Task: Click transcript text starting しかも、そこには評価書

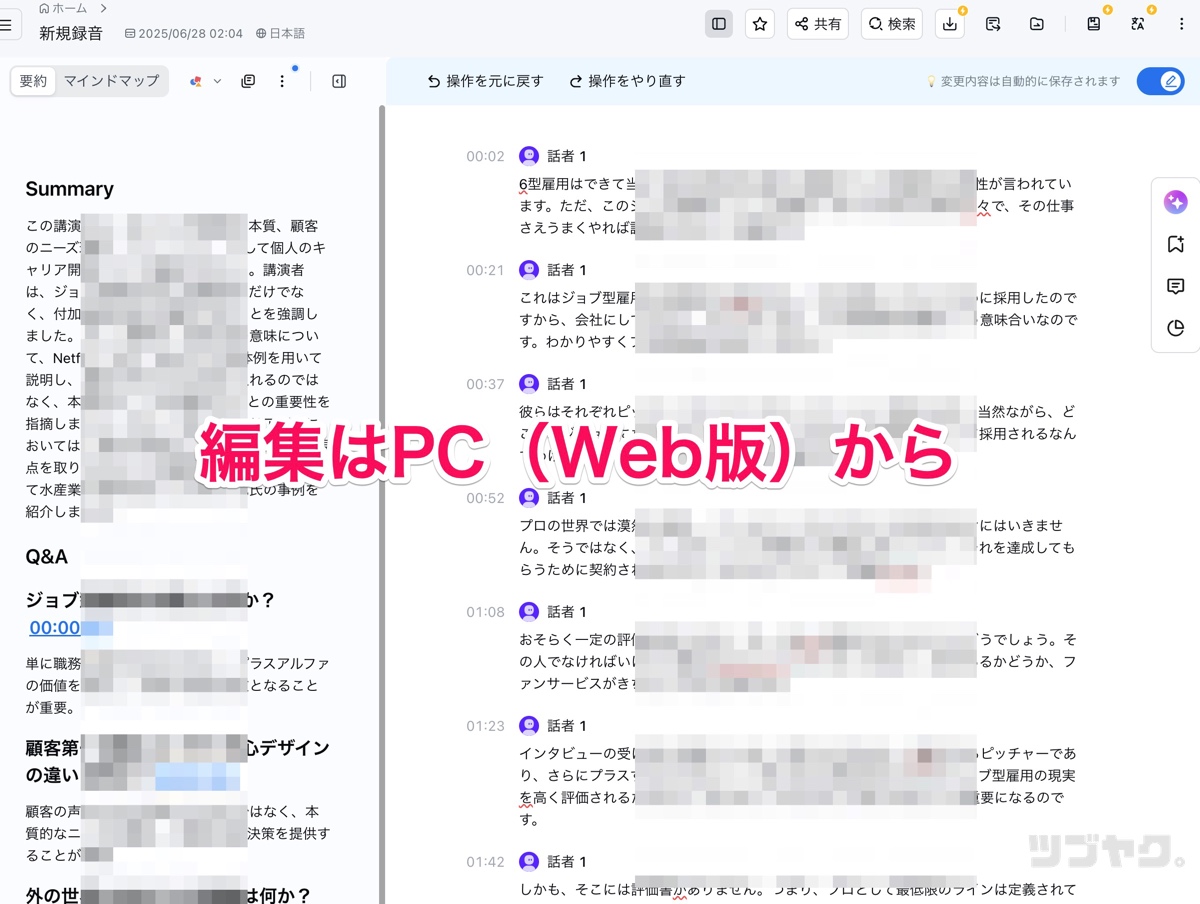Action: [798, 889]
